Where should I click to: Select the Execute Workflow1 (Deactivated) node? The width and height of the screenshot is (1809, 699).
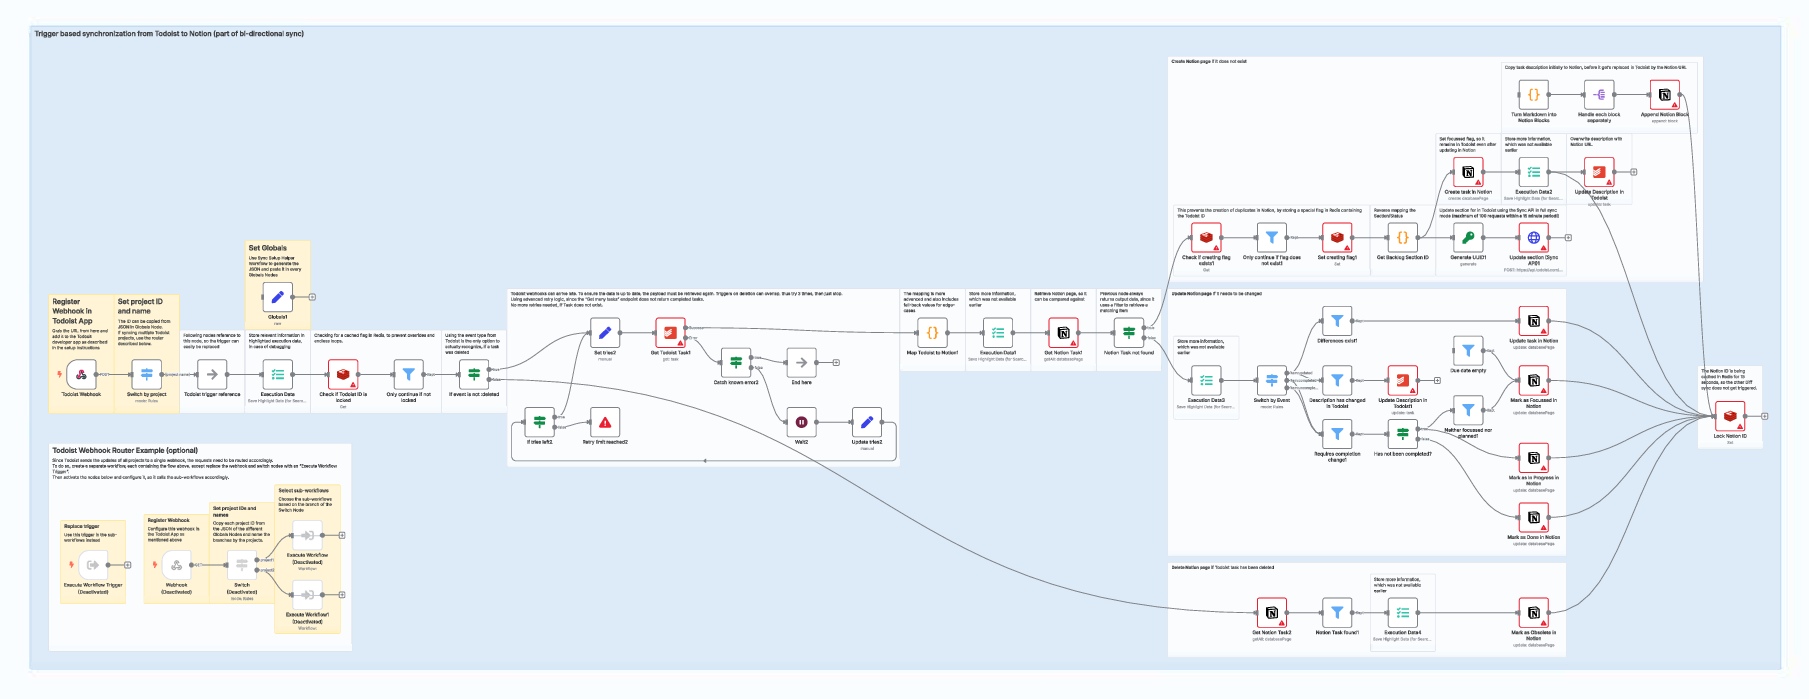307,595
